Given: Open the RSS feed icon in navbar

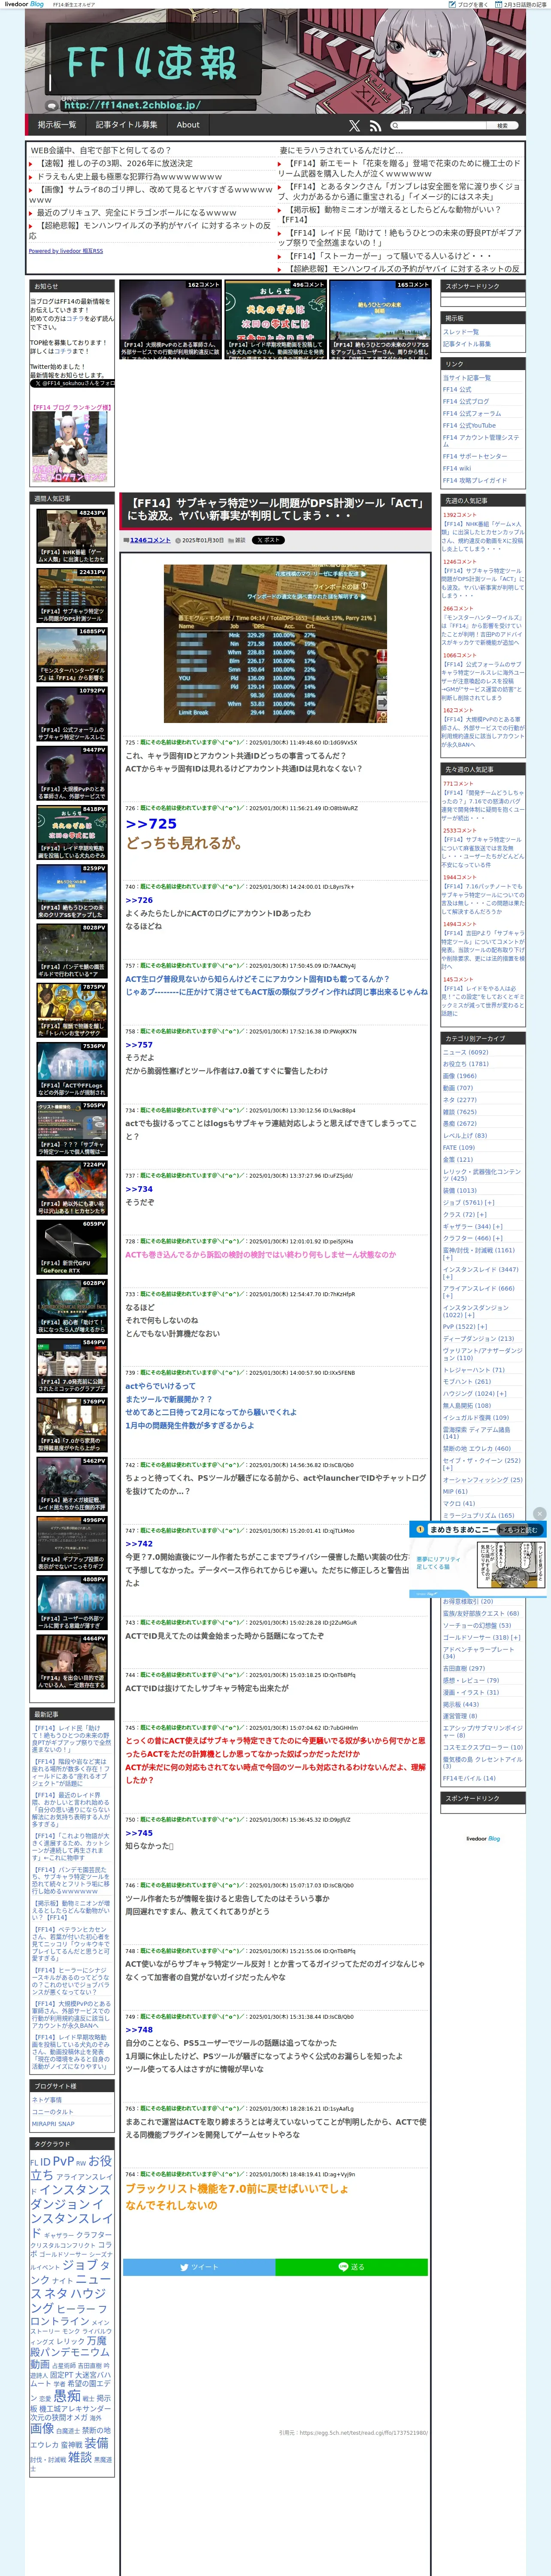Looking at the screenshot, I should click(375, 126).
